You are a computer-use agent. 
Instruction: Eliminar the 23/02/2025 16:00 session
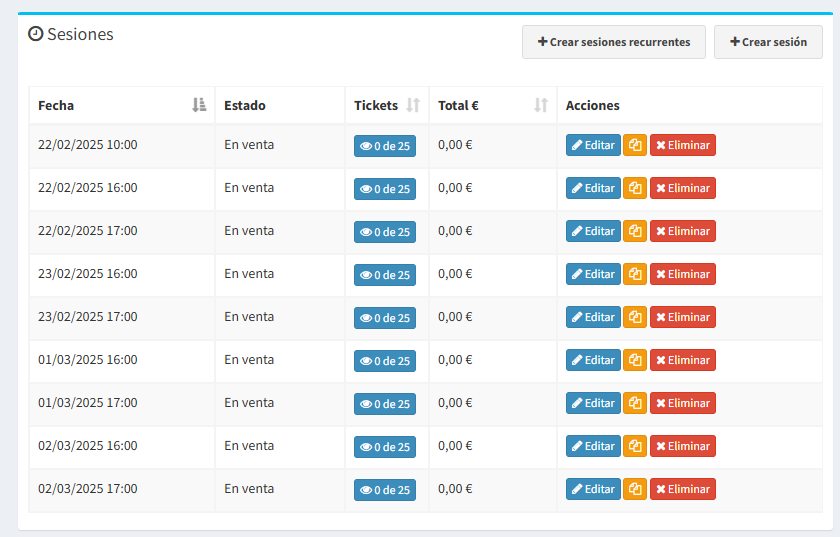pyautogui.click(x=682, y=274)
